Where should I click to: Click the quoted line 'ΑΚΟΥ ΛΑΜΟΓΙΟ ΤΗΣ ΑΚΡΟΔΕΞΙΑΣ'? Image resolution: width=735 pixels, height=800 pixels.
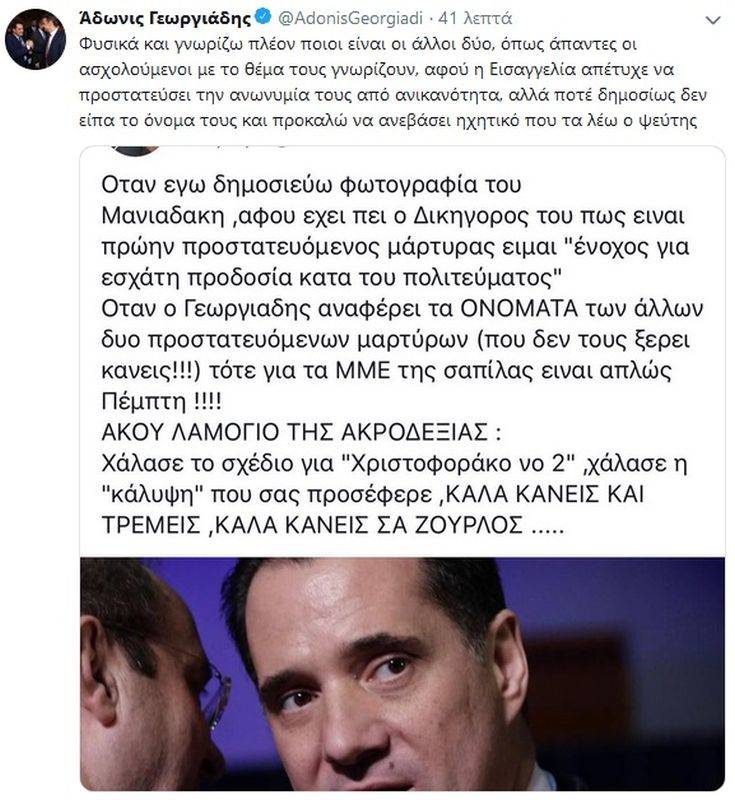[x=301, y=433]
